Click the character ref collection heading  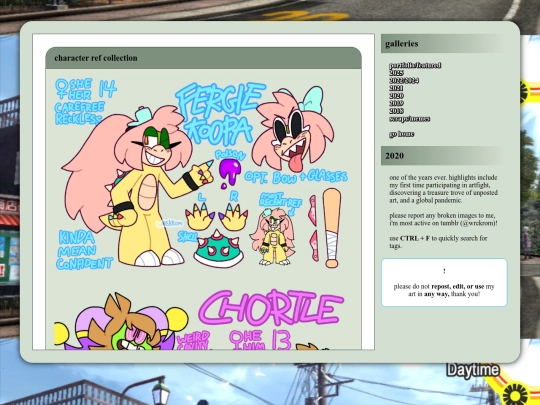coord(96,58)
